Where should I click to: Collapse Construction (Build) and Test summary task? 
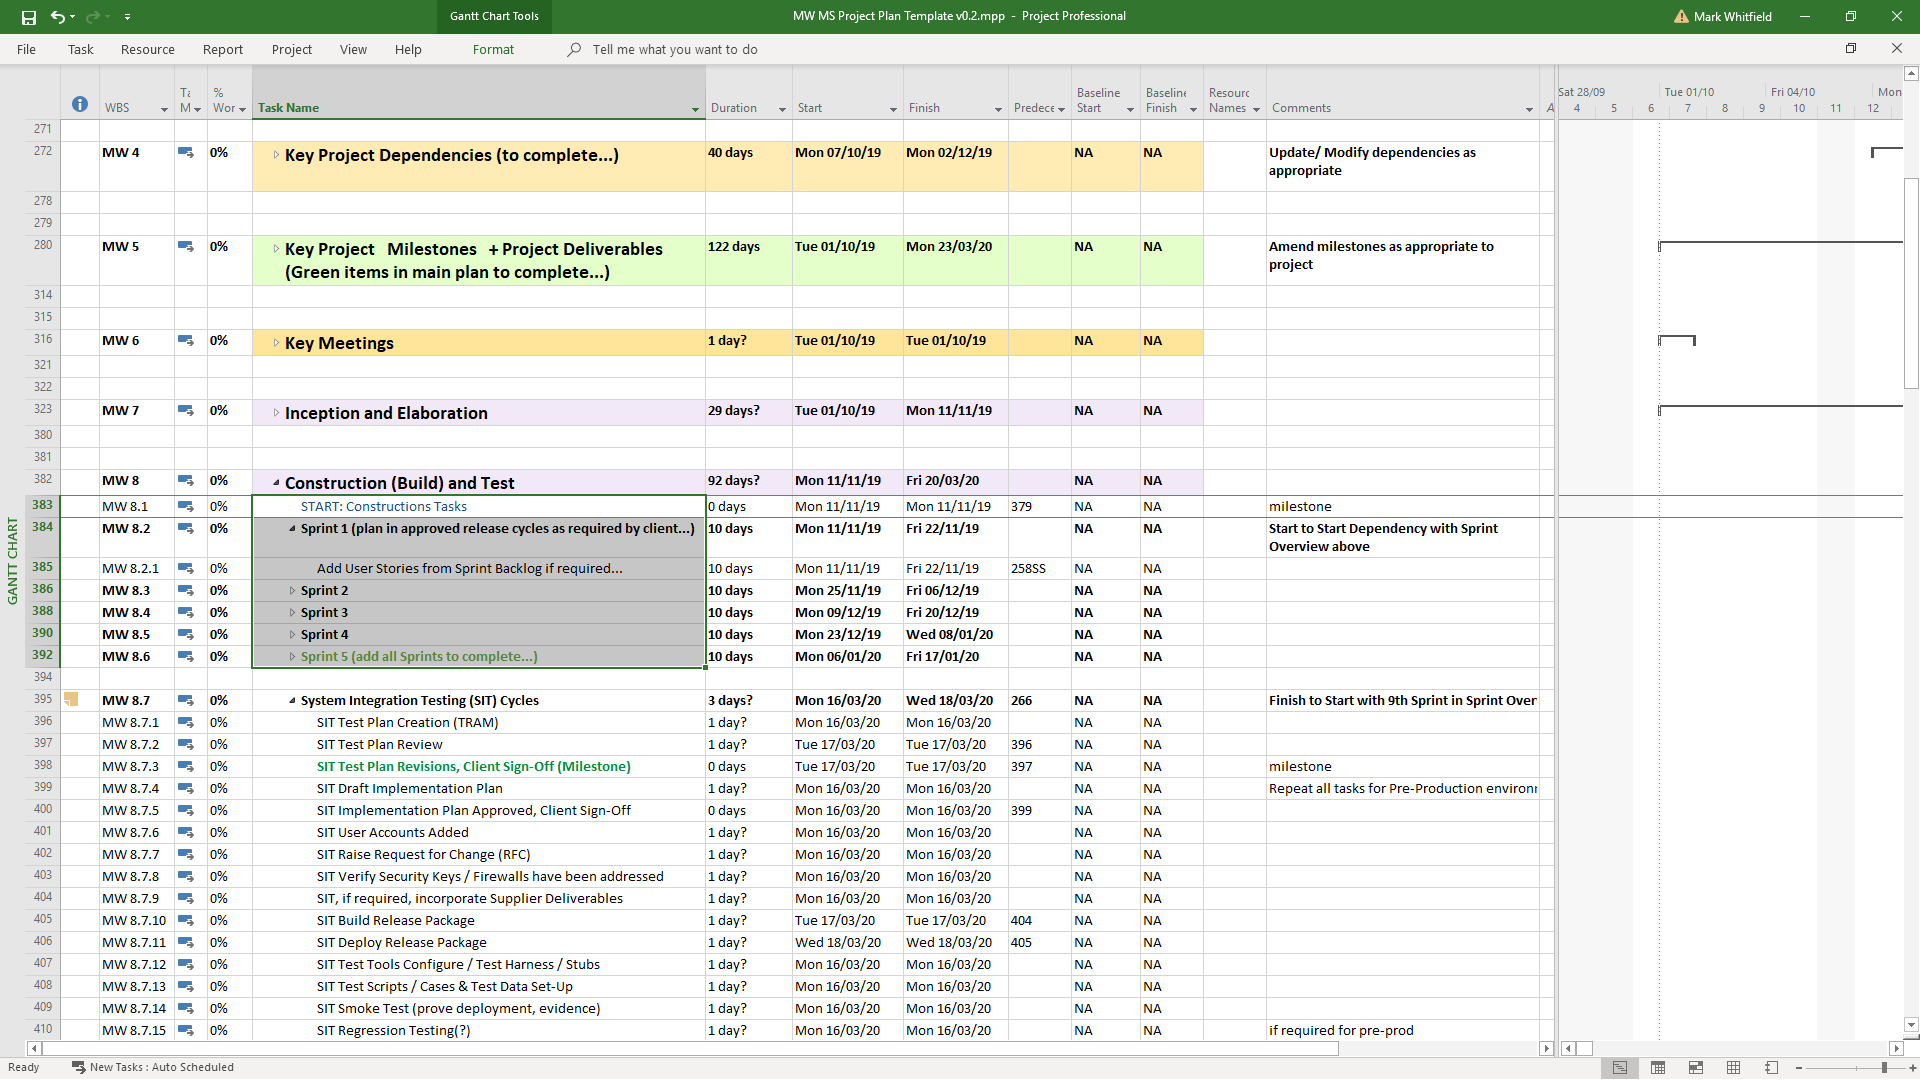(276, 482)
